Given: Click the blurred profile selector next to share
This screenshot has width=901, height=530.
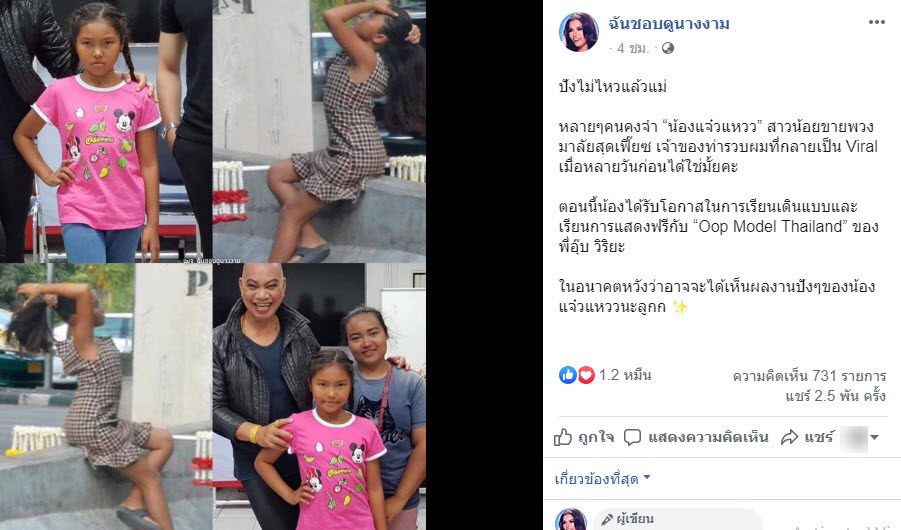Looking at the screenshot, I should coord(853,439).
